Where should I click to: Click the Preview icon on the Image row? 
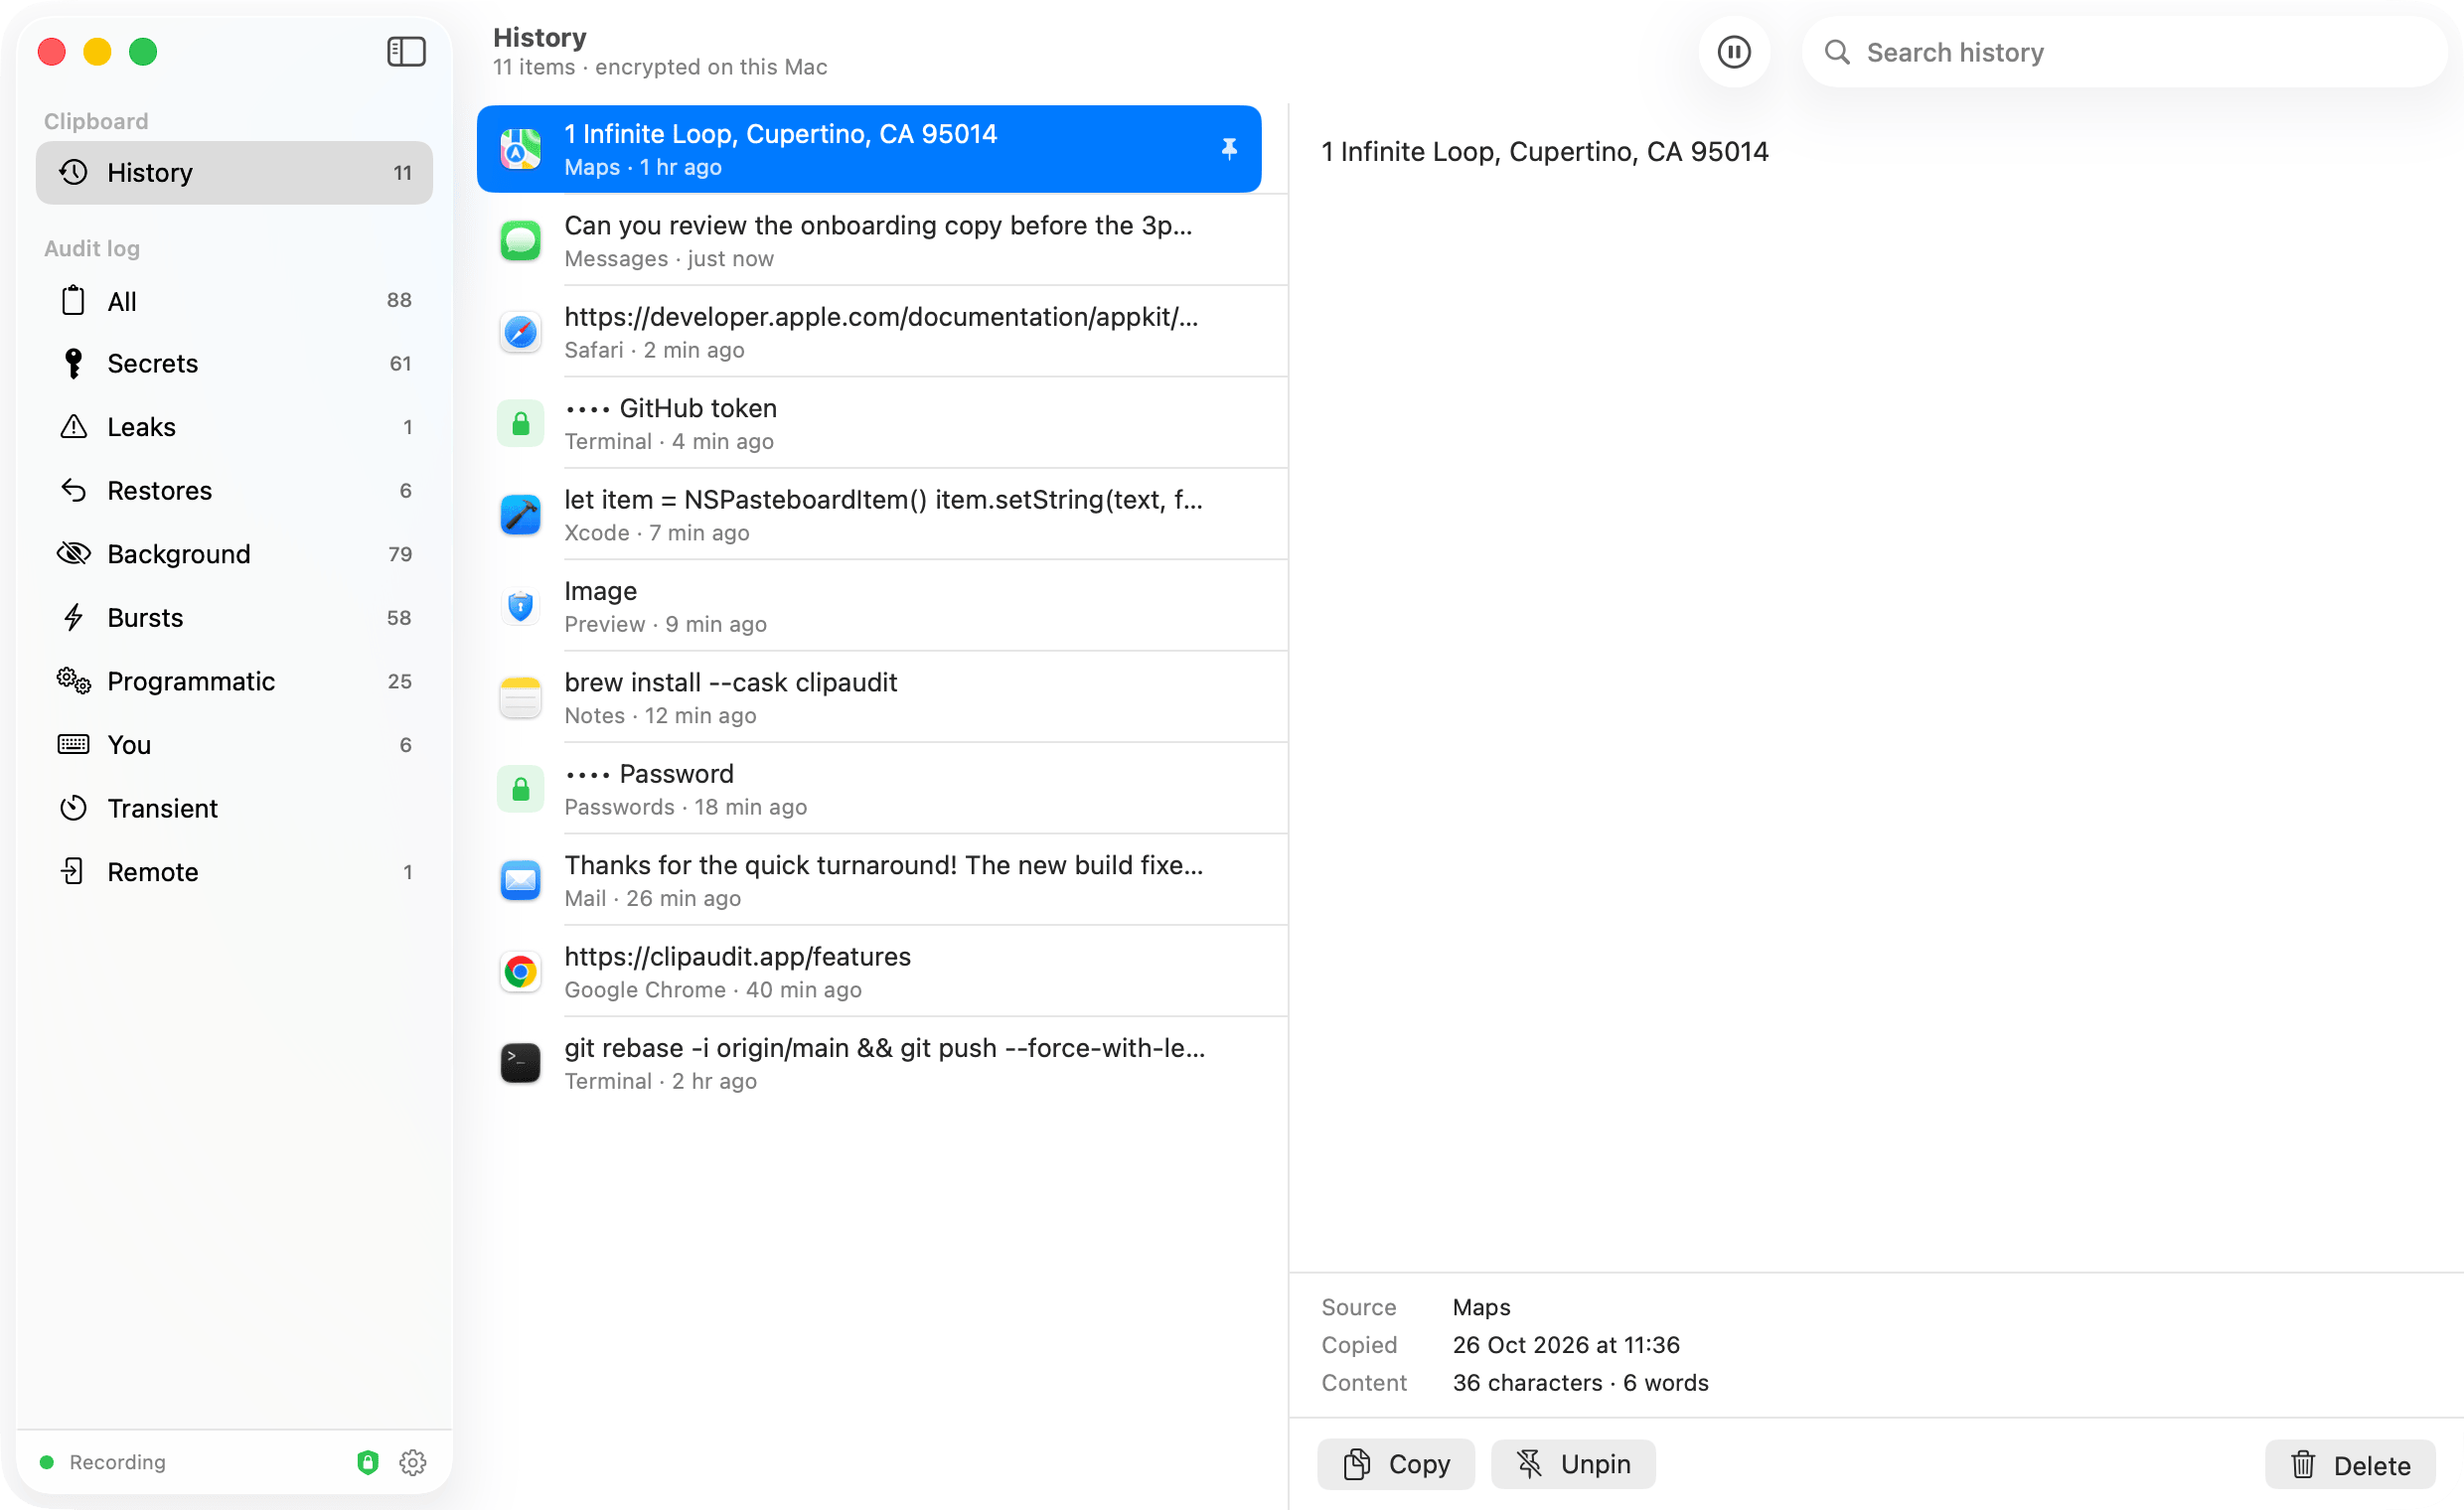point(520,606)
